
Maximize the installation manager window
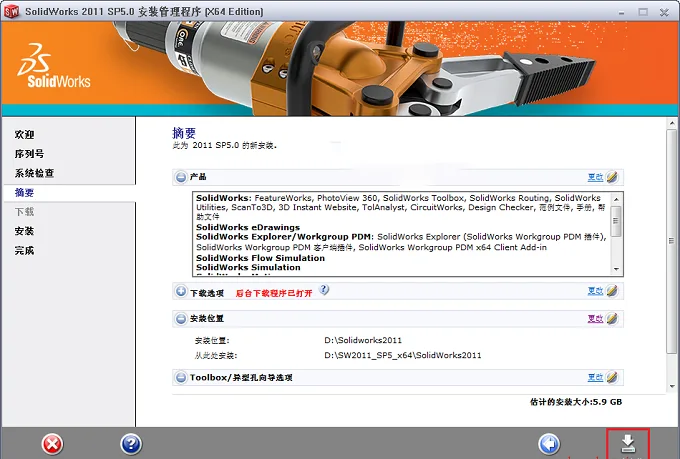tap(643, 12)
